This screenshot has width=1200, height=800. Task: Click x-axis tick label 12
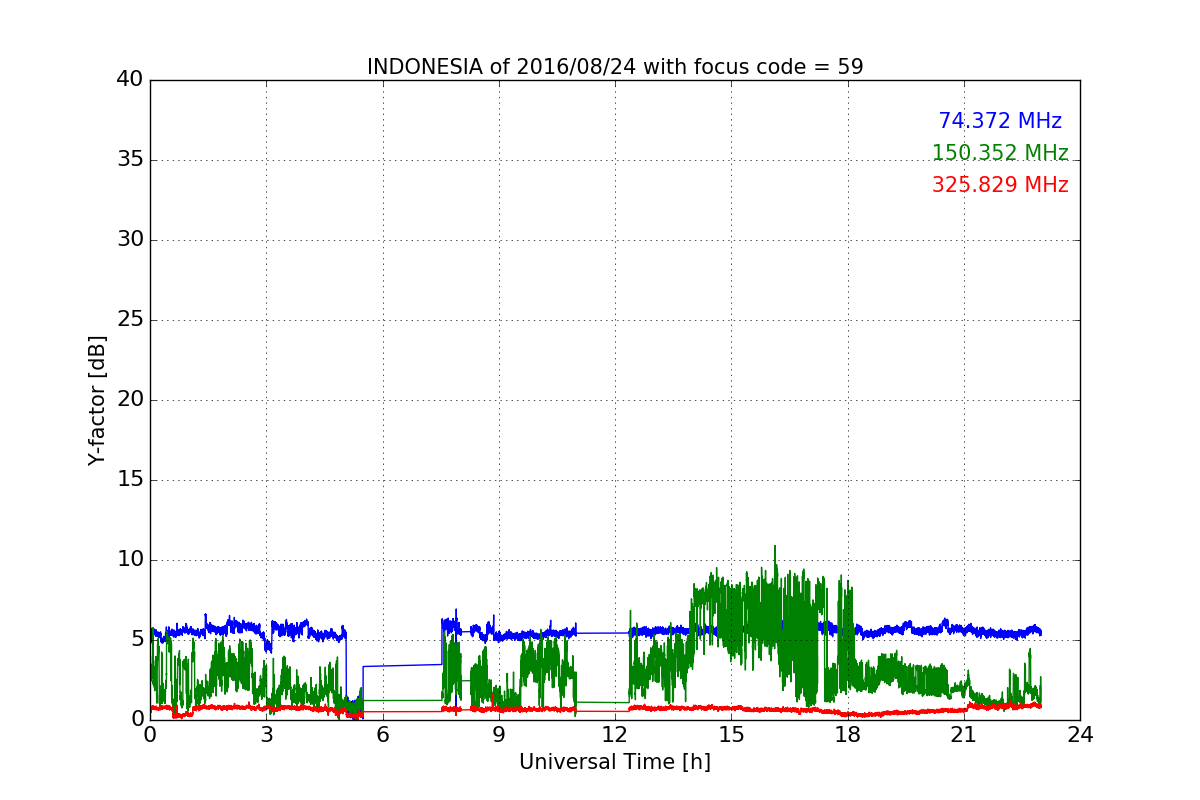point(615,735)
